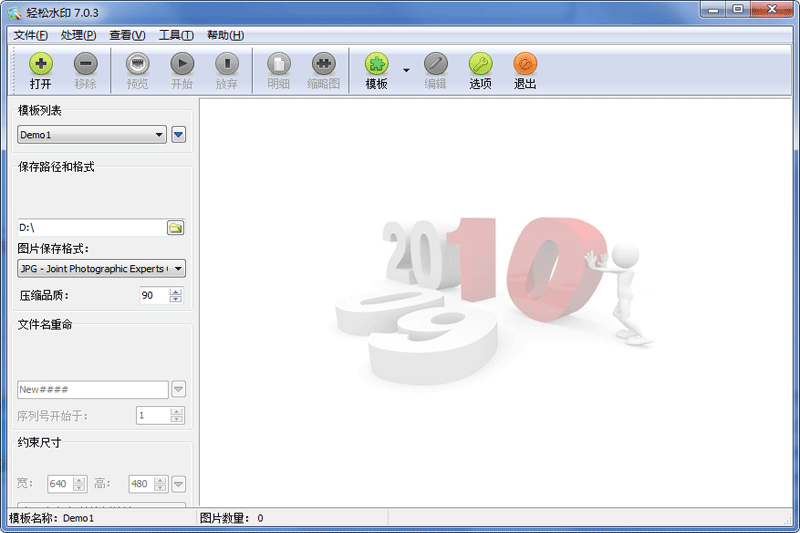Click the 图片保存格式 label
800x533 pixels.
pos(53,248)
